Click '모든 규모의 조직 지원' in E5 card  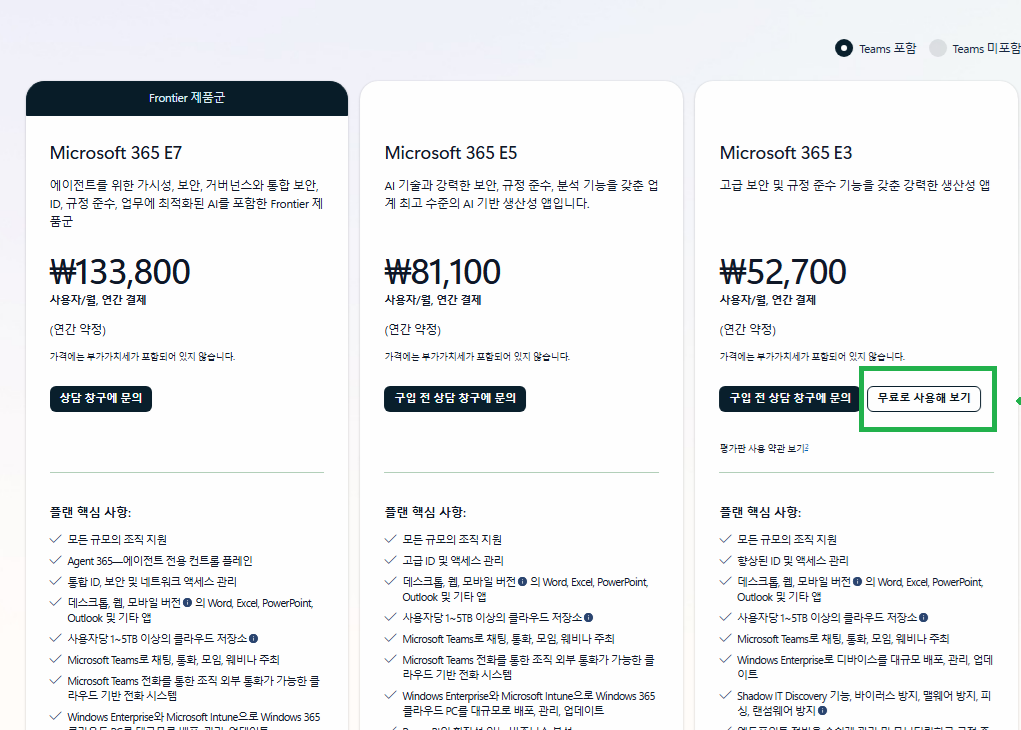452,539
